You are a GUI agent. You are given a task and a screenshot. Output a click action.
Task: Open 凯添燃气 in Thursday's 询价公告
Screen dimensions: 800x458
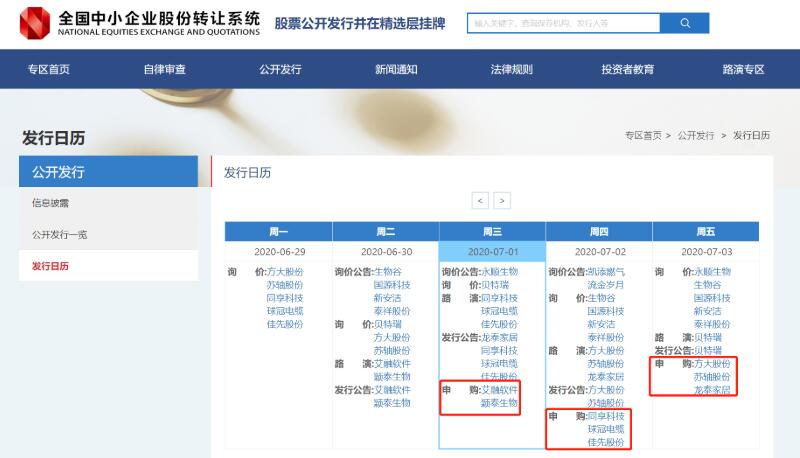click(x=606, y=271)
